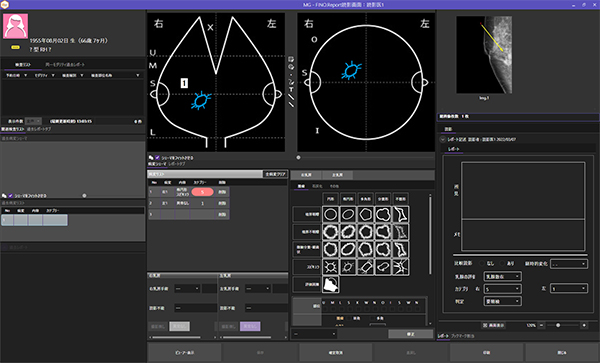This screenshot has height=363, width=600.
Task: Switch to the calcification (石灰化) tab
Action: 317,186
